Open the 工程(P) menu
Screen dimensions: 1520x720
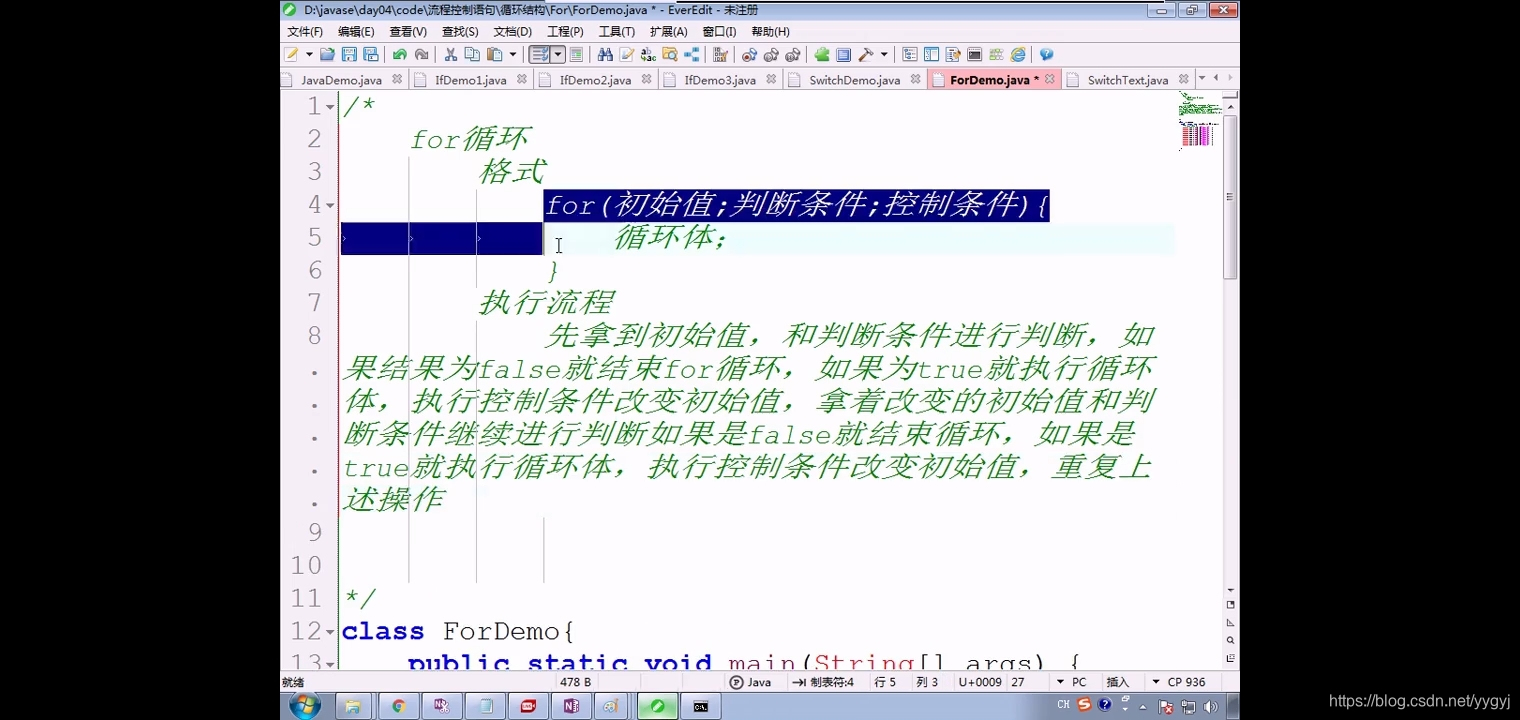pyautogui.click(x=565, y=32)
